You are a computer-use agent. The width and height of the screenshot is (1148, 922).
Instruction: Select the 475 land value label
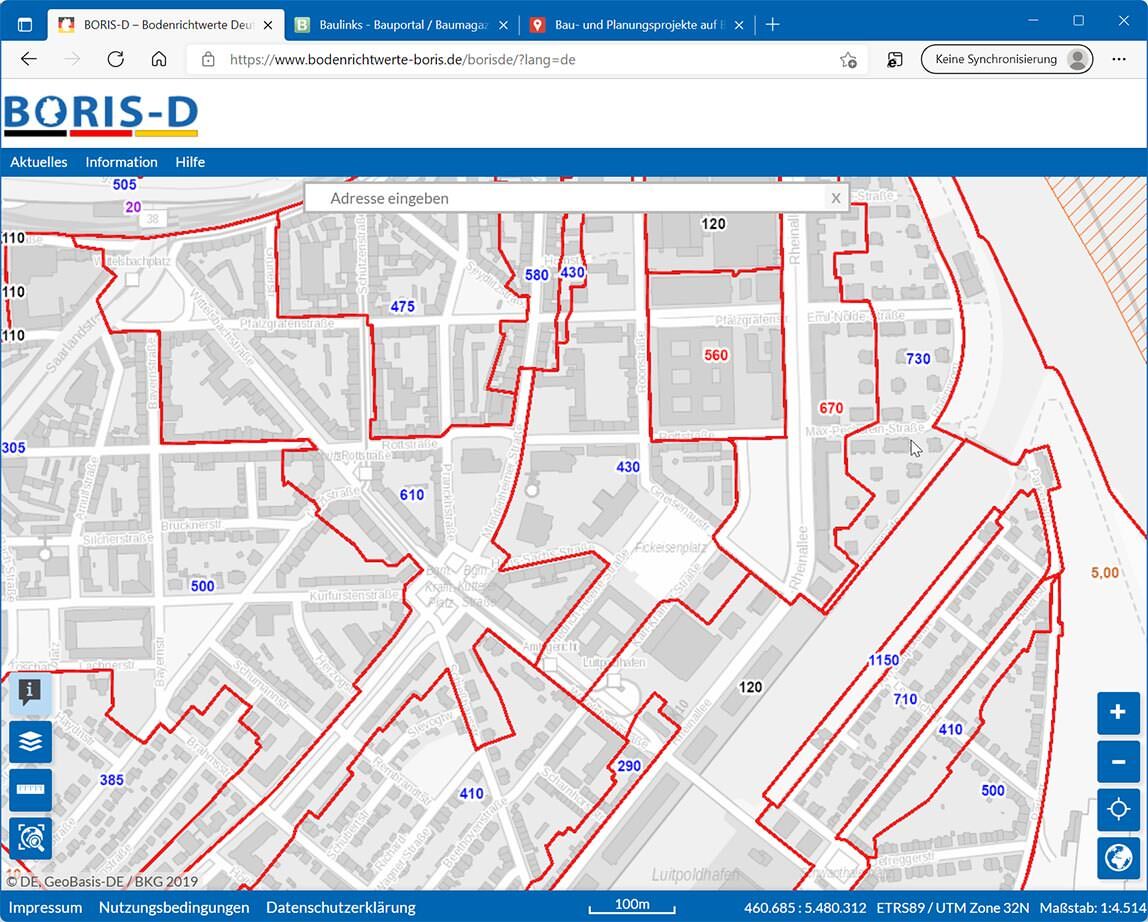(402, 307)
